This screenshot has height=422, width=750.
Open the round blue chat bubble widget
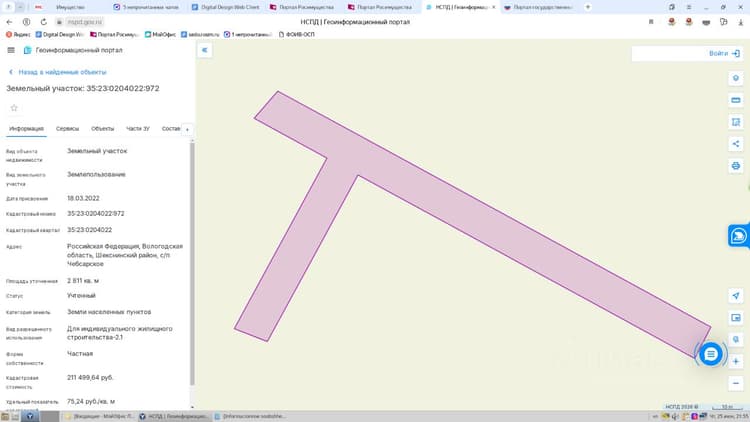point(711,354)
